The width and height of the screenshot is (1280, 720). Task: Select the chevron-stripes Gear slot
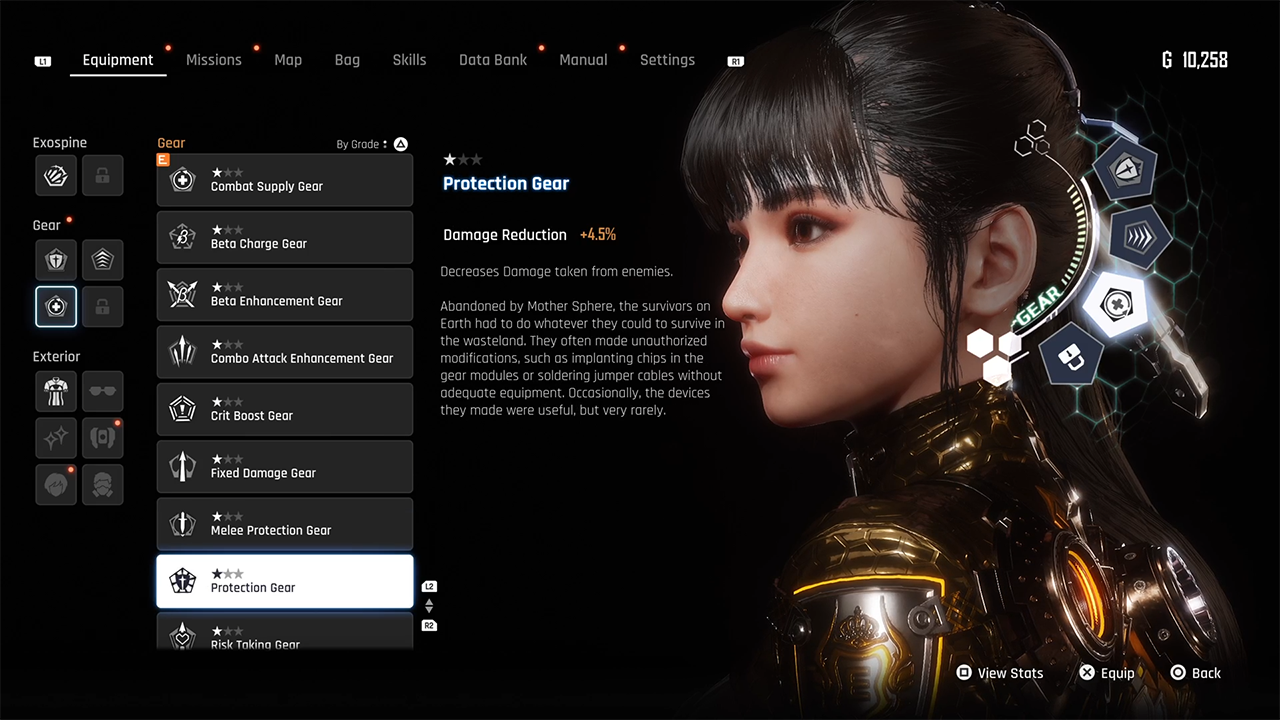point(103,260)
